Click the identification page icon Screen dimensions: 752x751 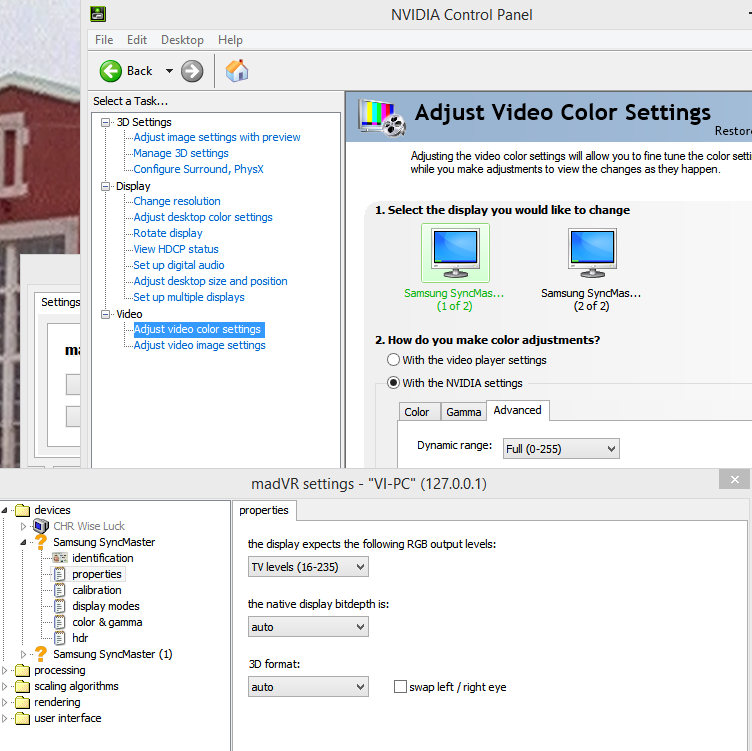click(x=60, y=558)
